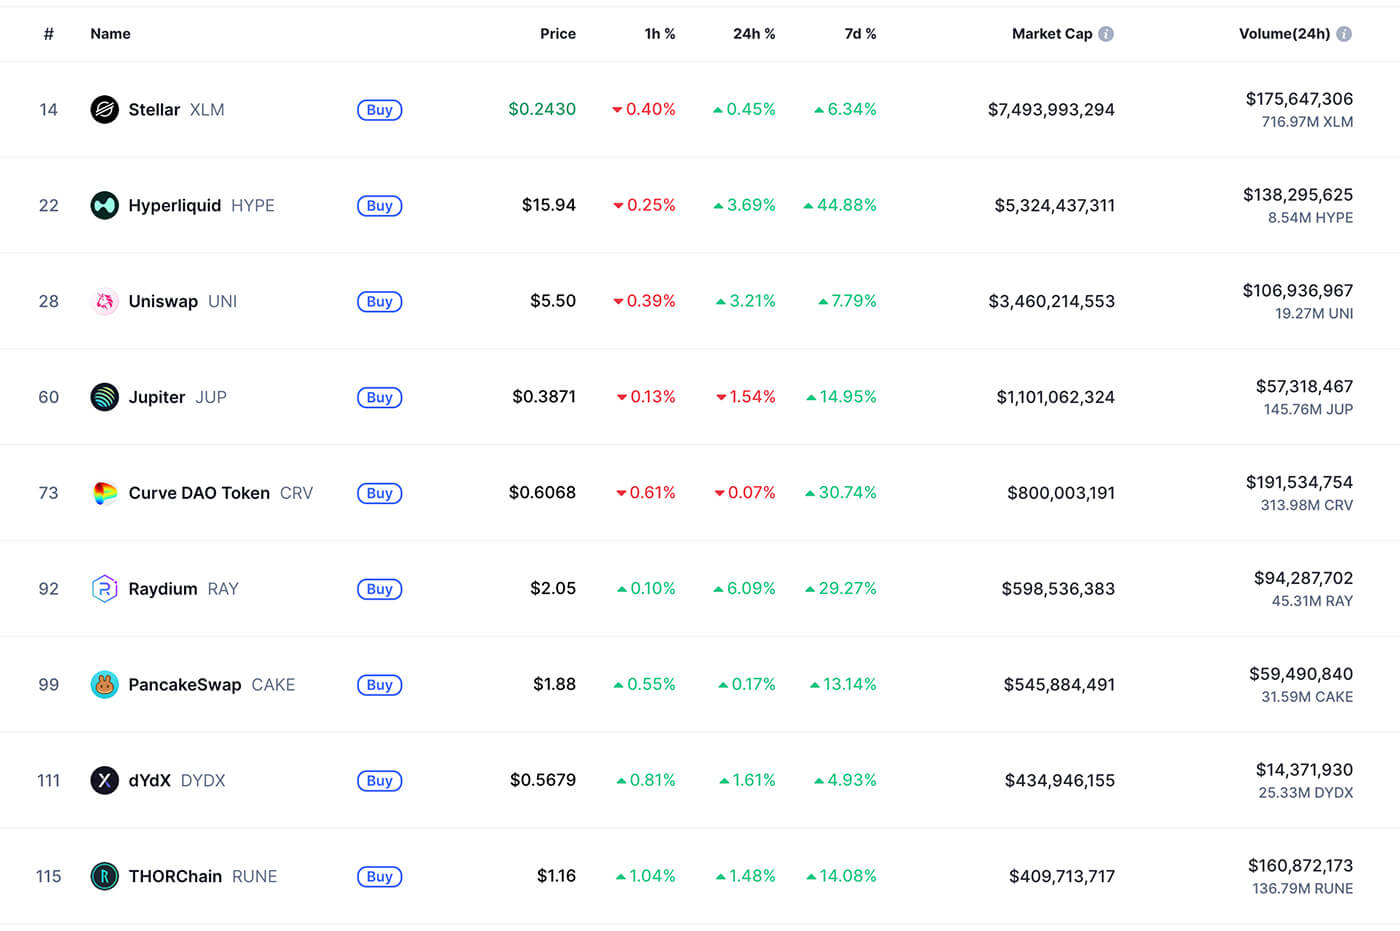This screenshot has height=931, width=1400.
Task: Click the Hyperliquid coin logo icon
Action: tap(104, 205)
